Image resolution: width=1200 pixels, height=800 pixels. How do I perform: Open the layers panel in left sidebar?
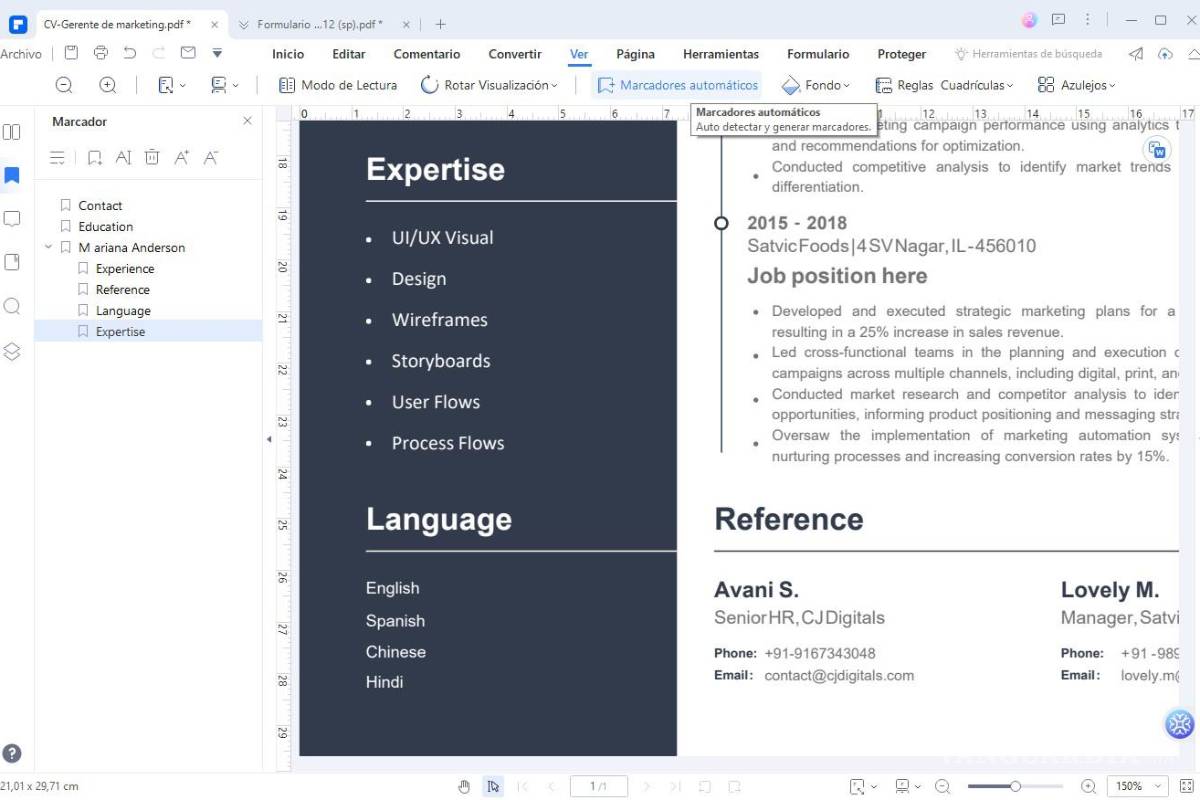click(12, 351)
